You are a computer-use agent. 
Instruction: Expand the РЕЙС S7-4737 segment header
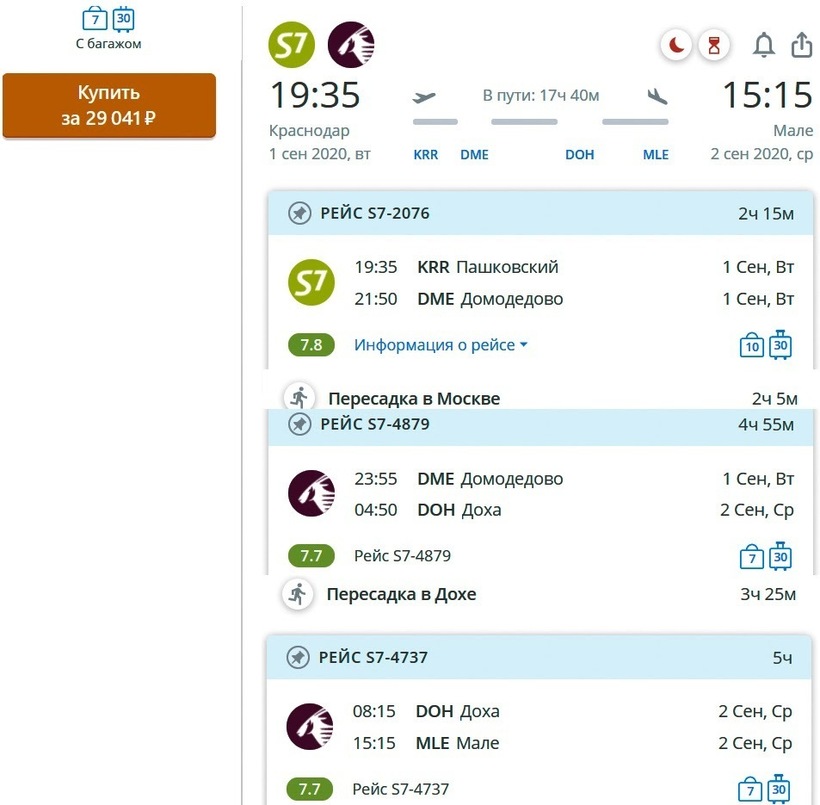[540, 657]
